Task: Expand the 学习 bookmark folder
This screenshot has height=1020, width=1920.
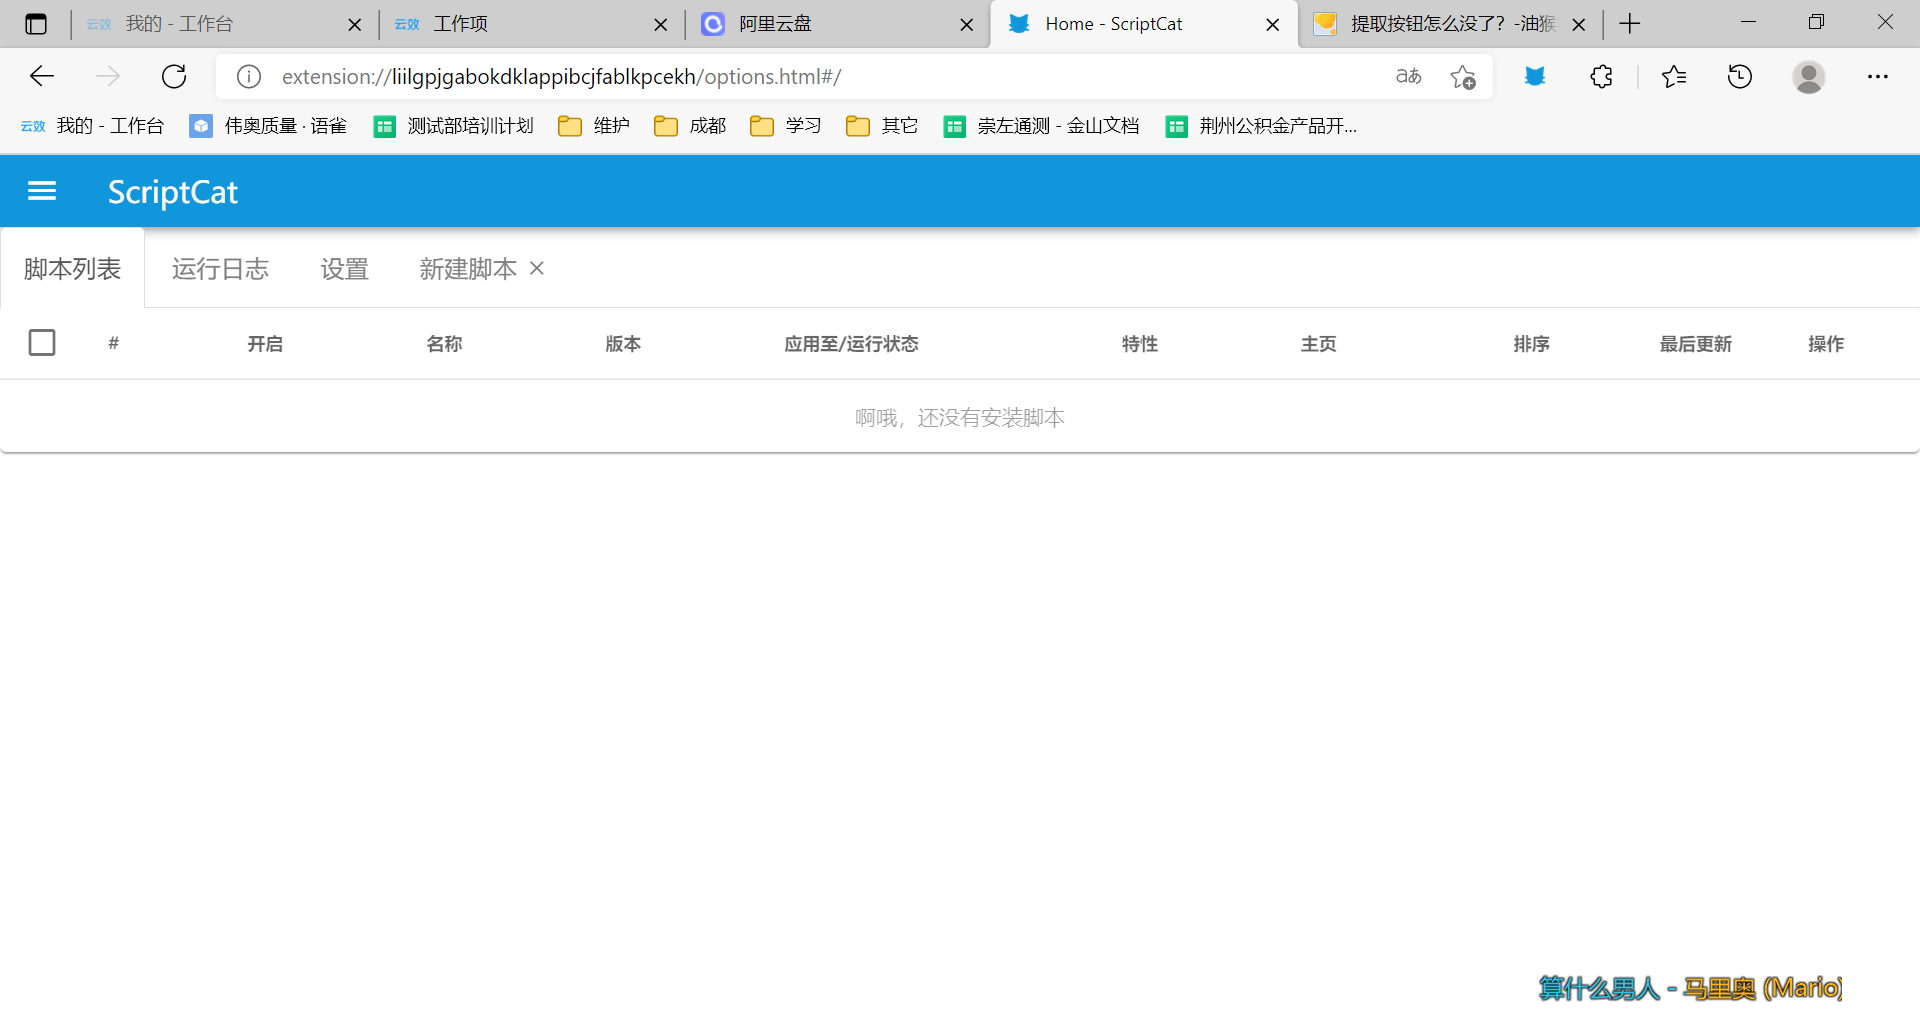Action: [786, 126]
